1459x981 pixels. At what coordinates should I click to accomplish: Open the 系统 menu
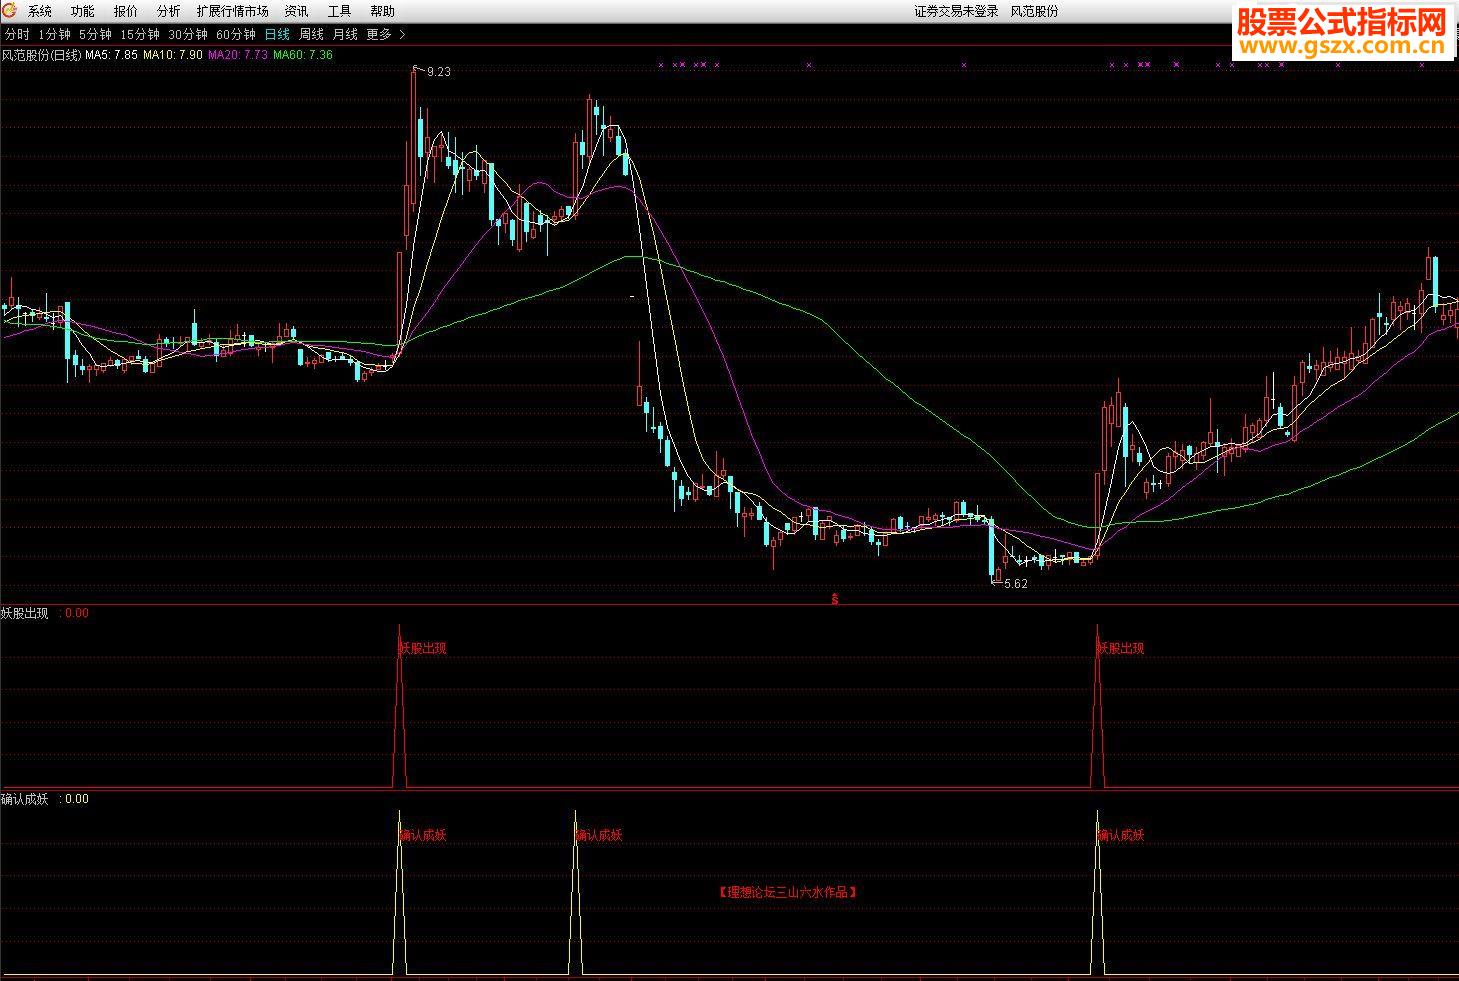[40, 12]
